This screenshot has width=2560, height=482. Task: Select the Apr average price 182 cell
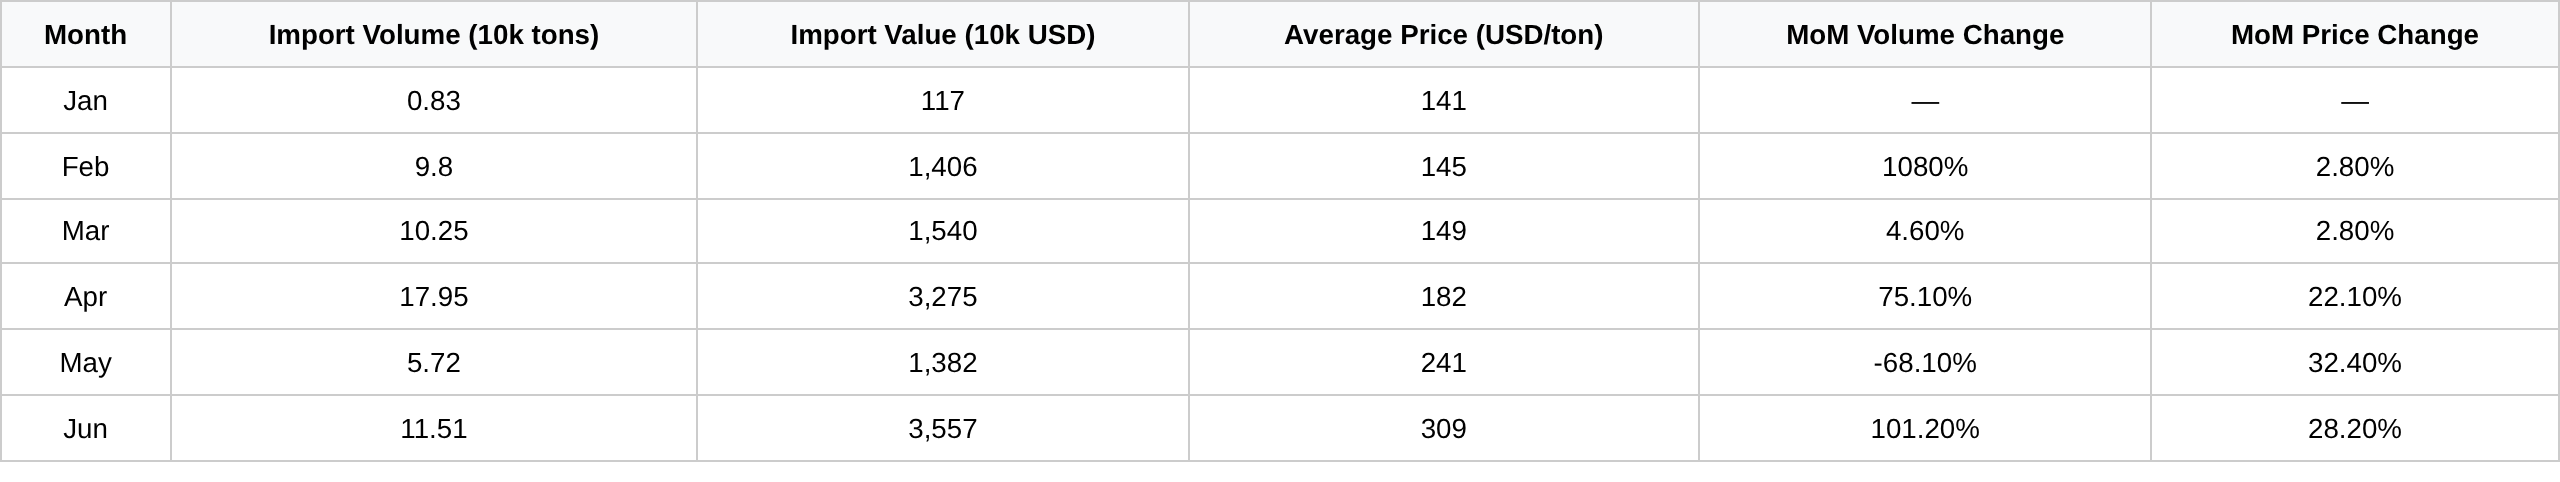coord(1444,297)
